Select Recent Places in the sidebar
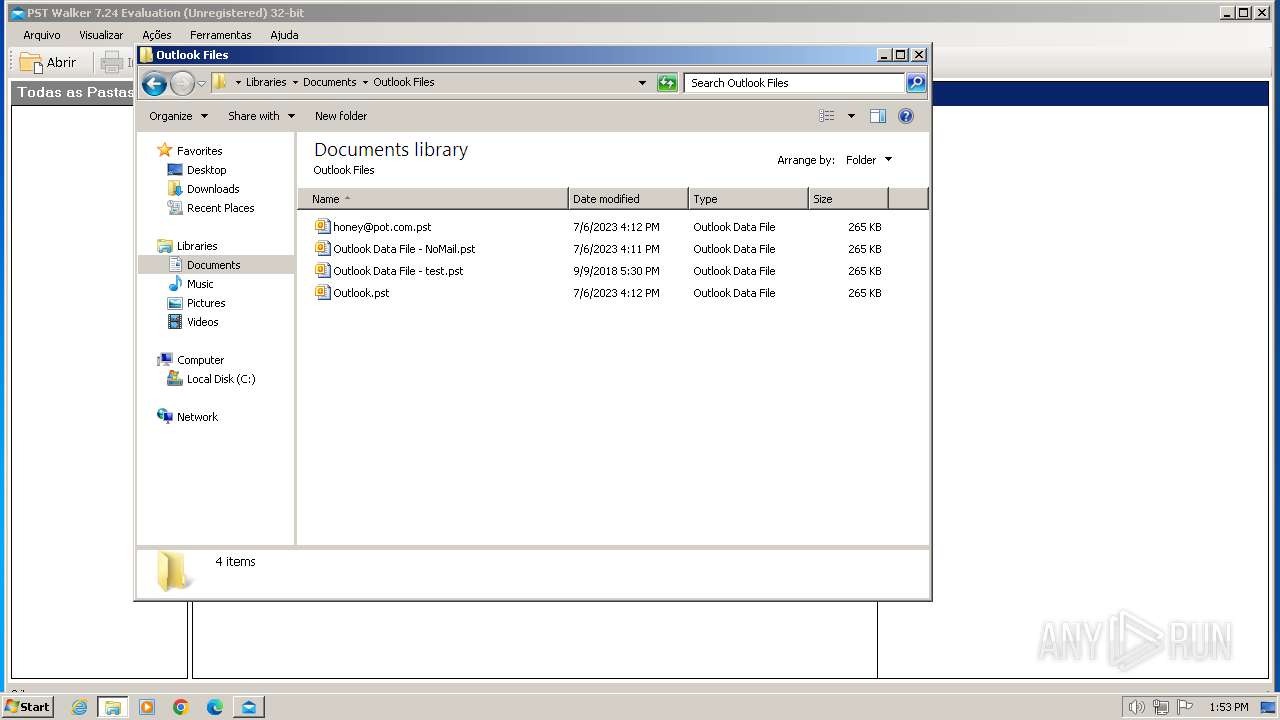 [220, 208]
